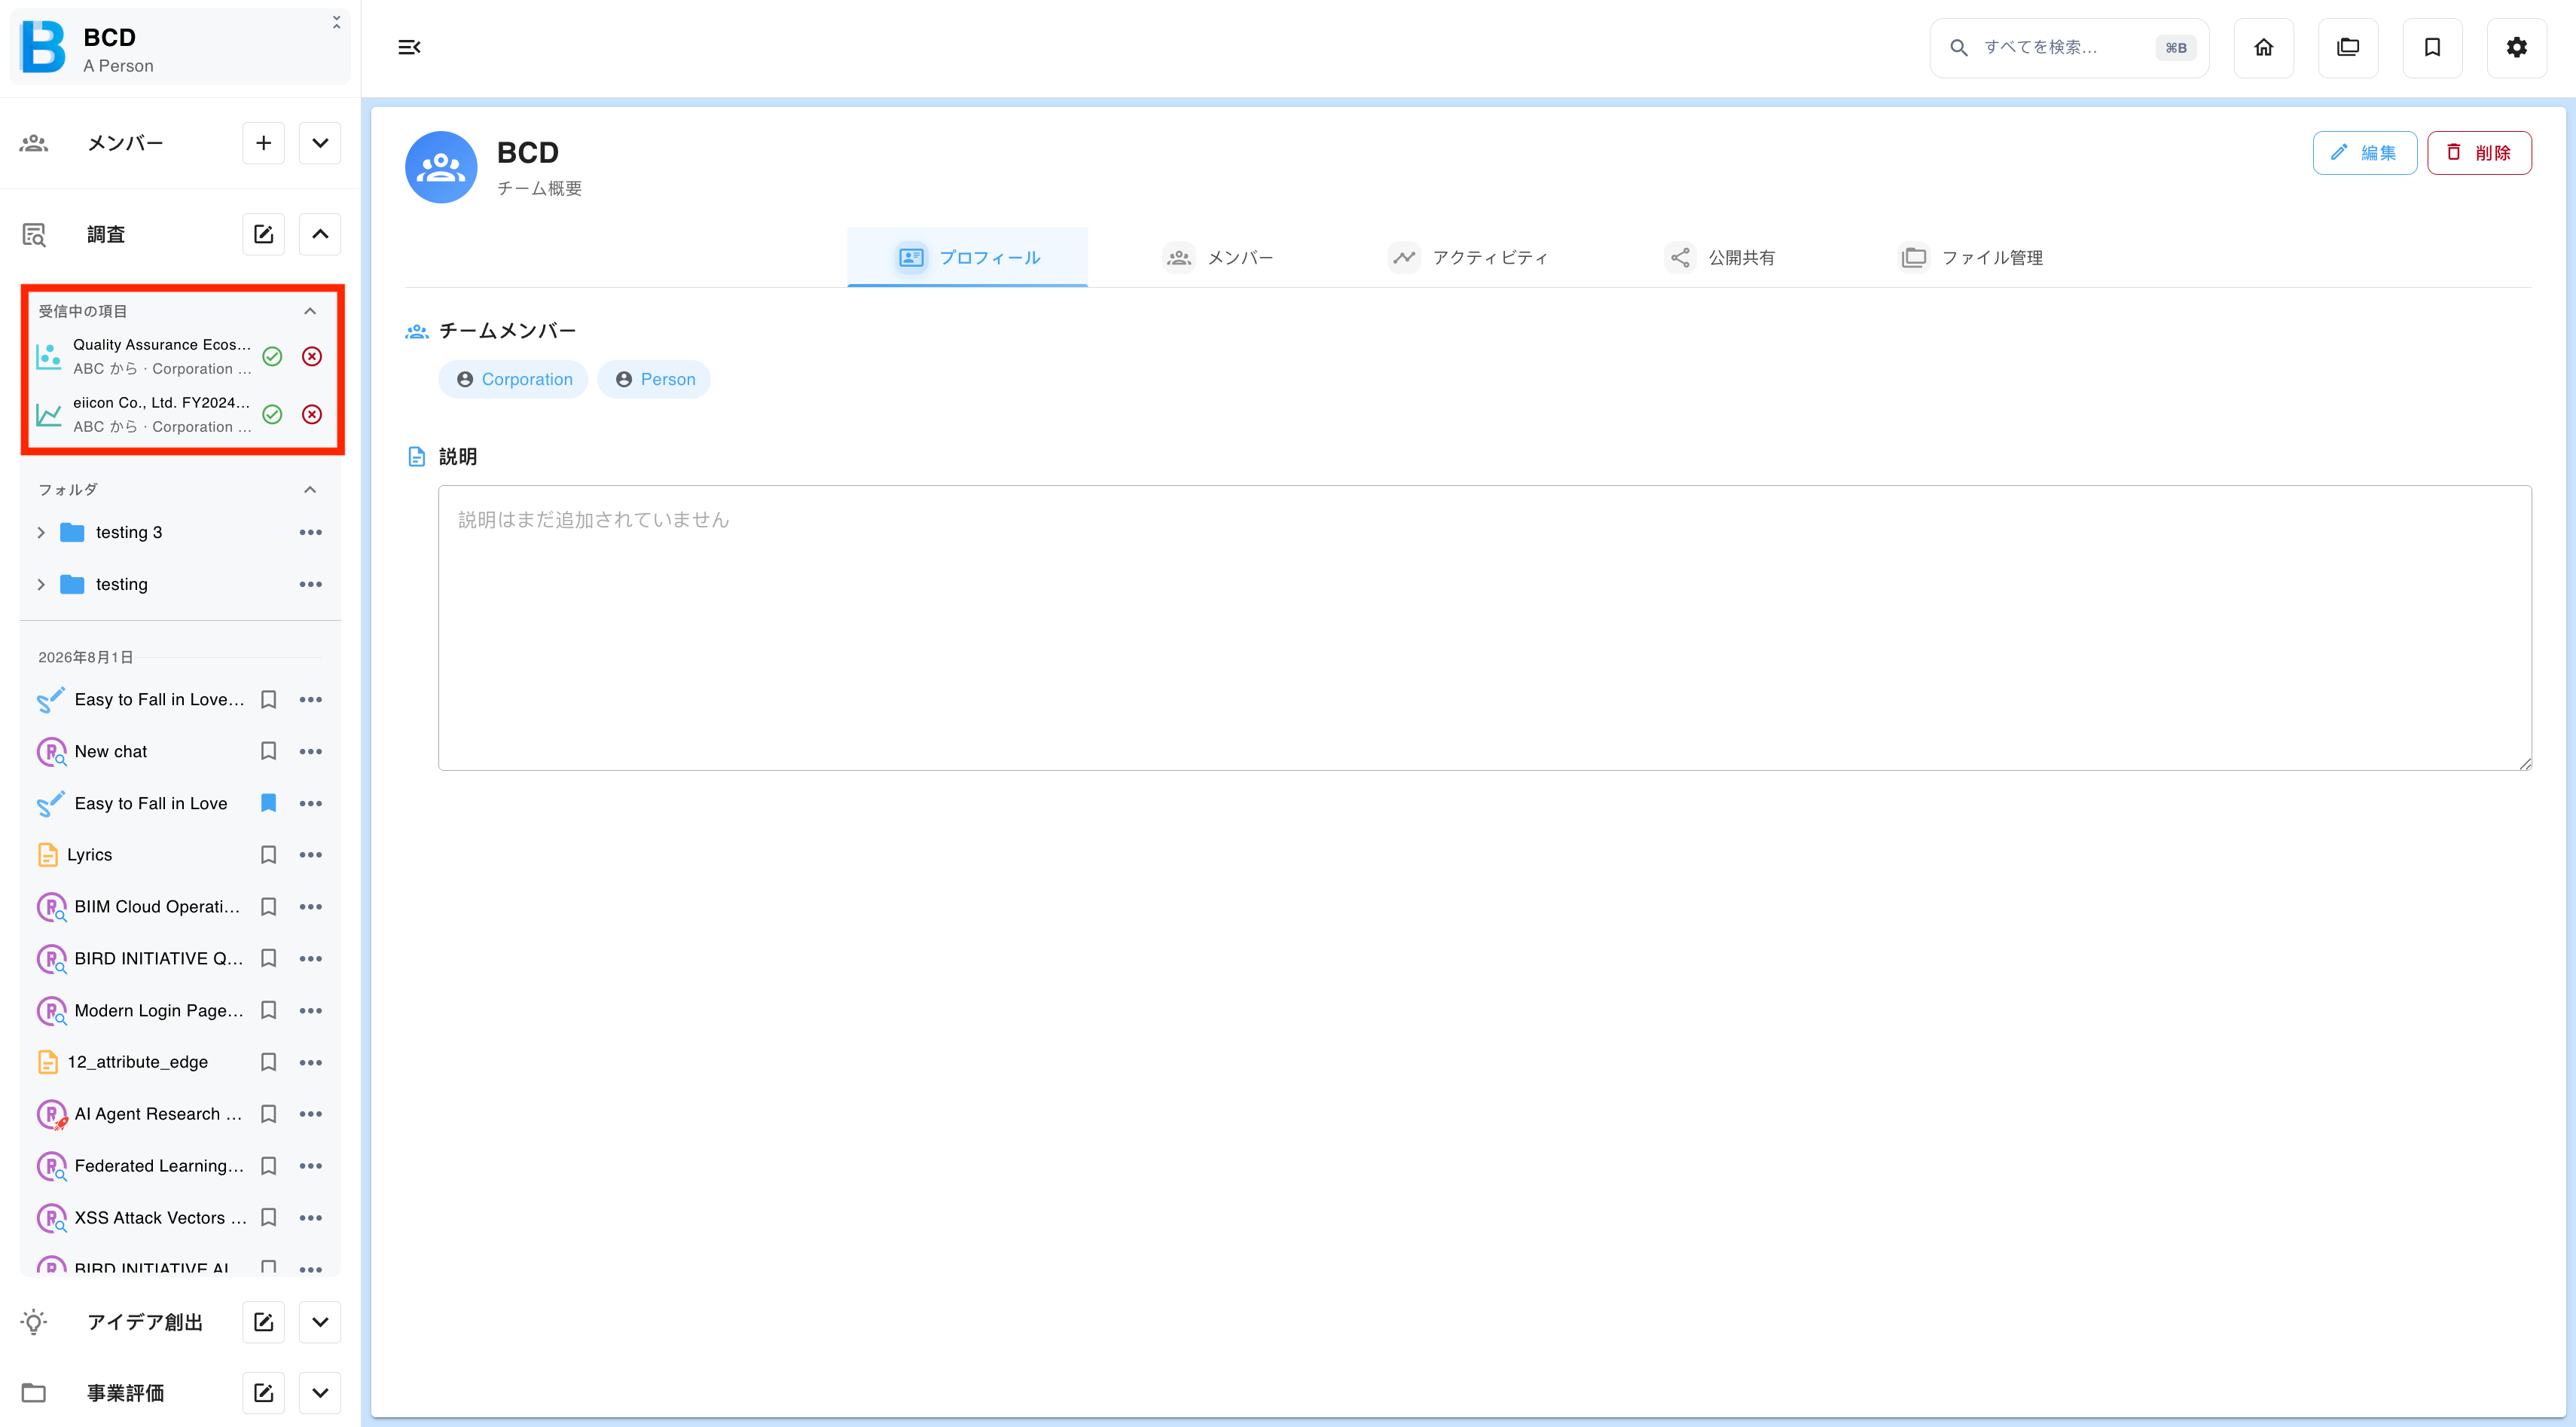Collapse the 受信中の項目 list
The width and height of the screenshot is (2576, 1427).
(310, 311)
